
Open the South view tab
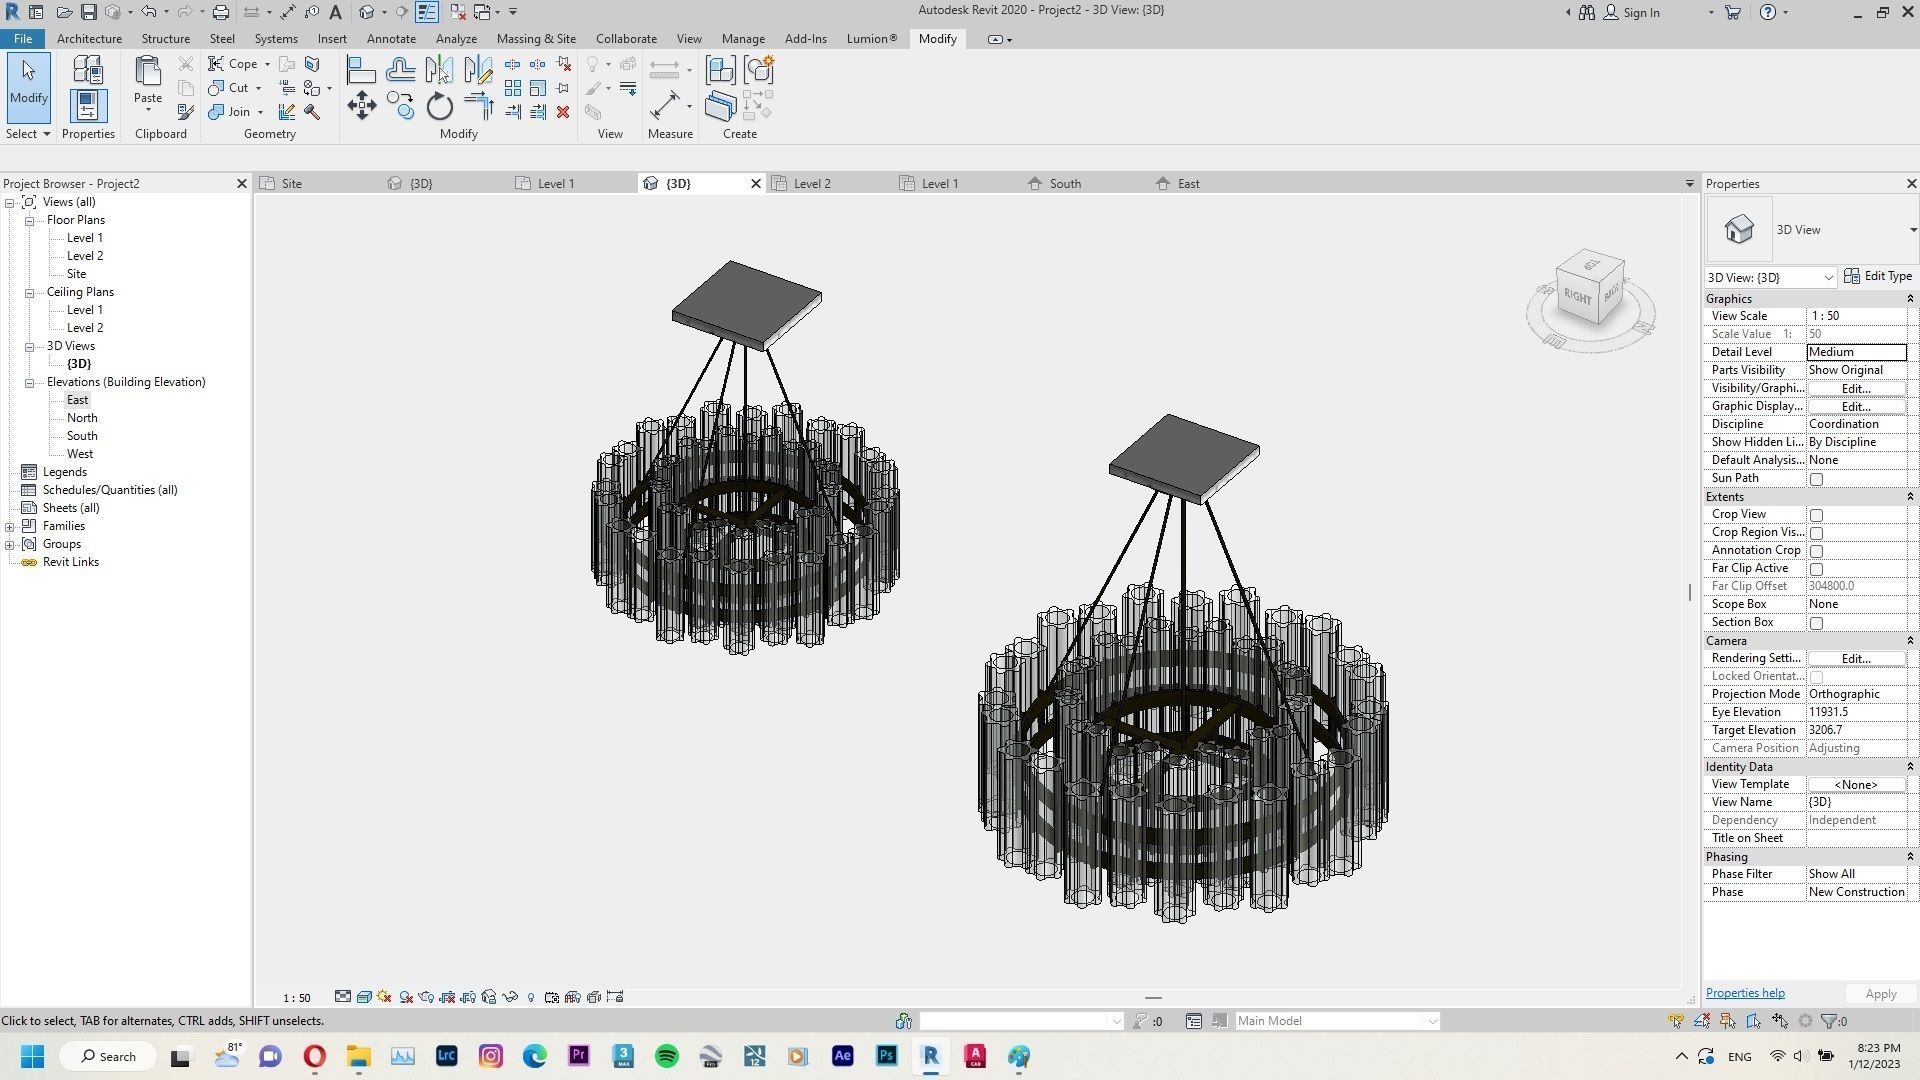point(1064,183)
